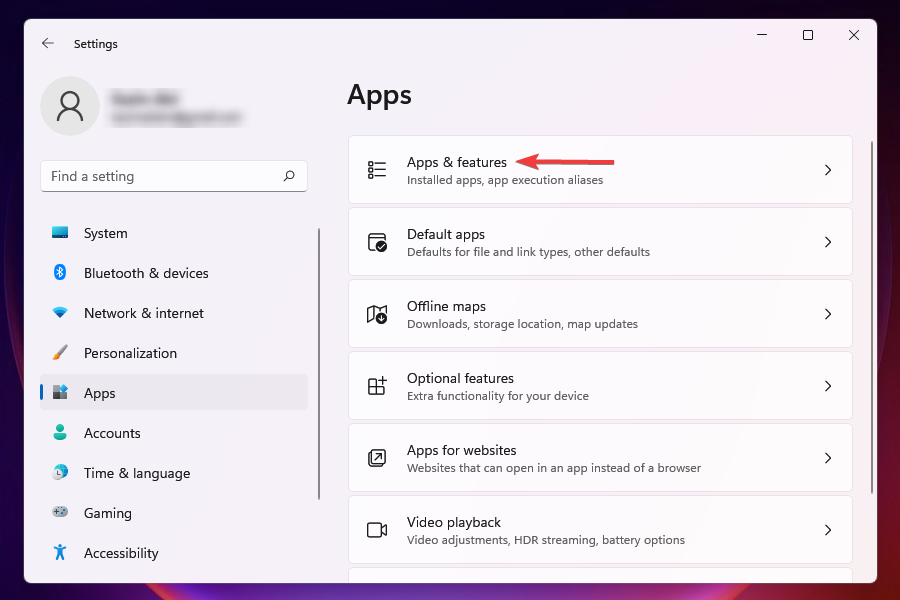The image size is (900, 600).
Task: Open the System settings category
Action: pyautogui.click(x=174, y=233)
